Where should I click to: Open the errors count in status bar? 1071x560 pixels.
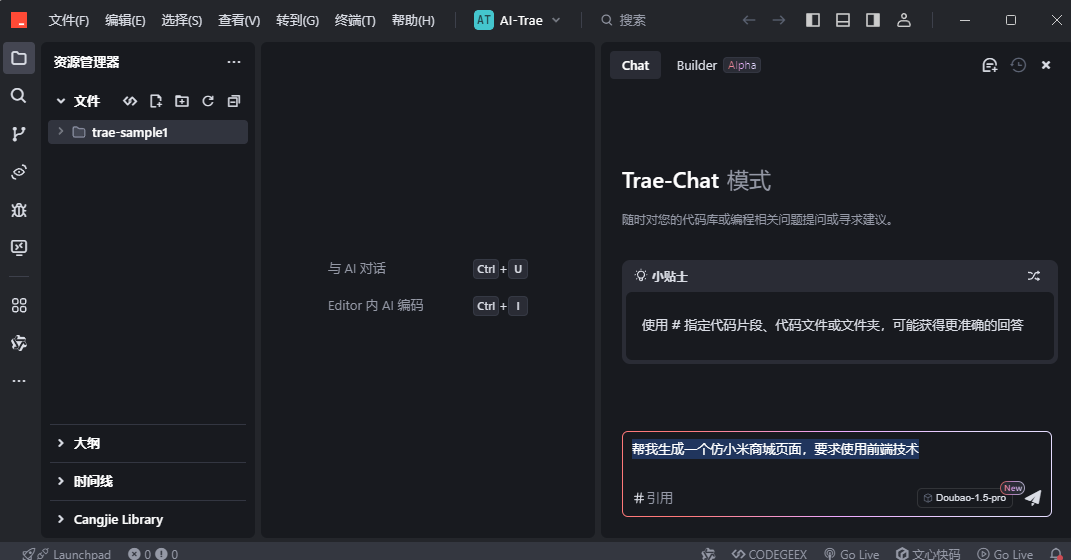point(139,554)
